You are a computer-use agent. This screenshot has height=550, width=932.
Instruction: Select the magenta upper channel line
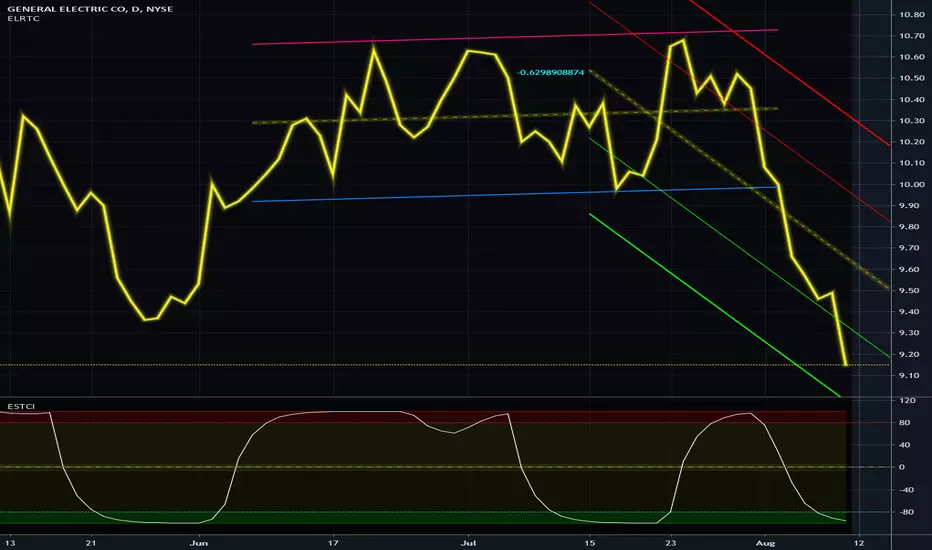pyautogui.click(x=515, y=37)
